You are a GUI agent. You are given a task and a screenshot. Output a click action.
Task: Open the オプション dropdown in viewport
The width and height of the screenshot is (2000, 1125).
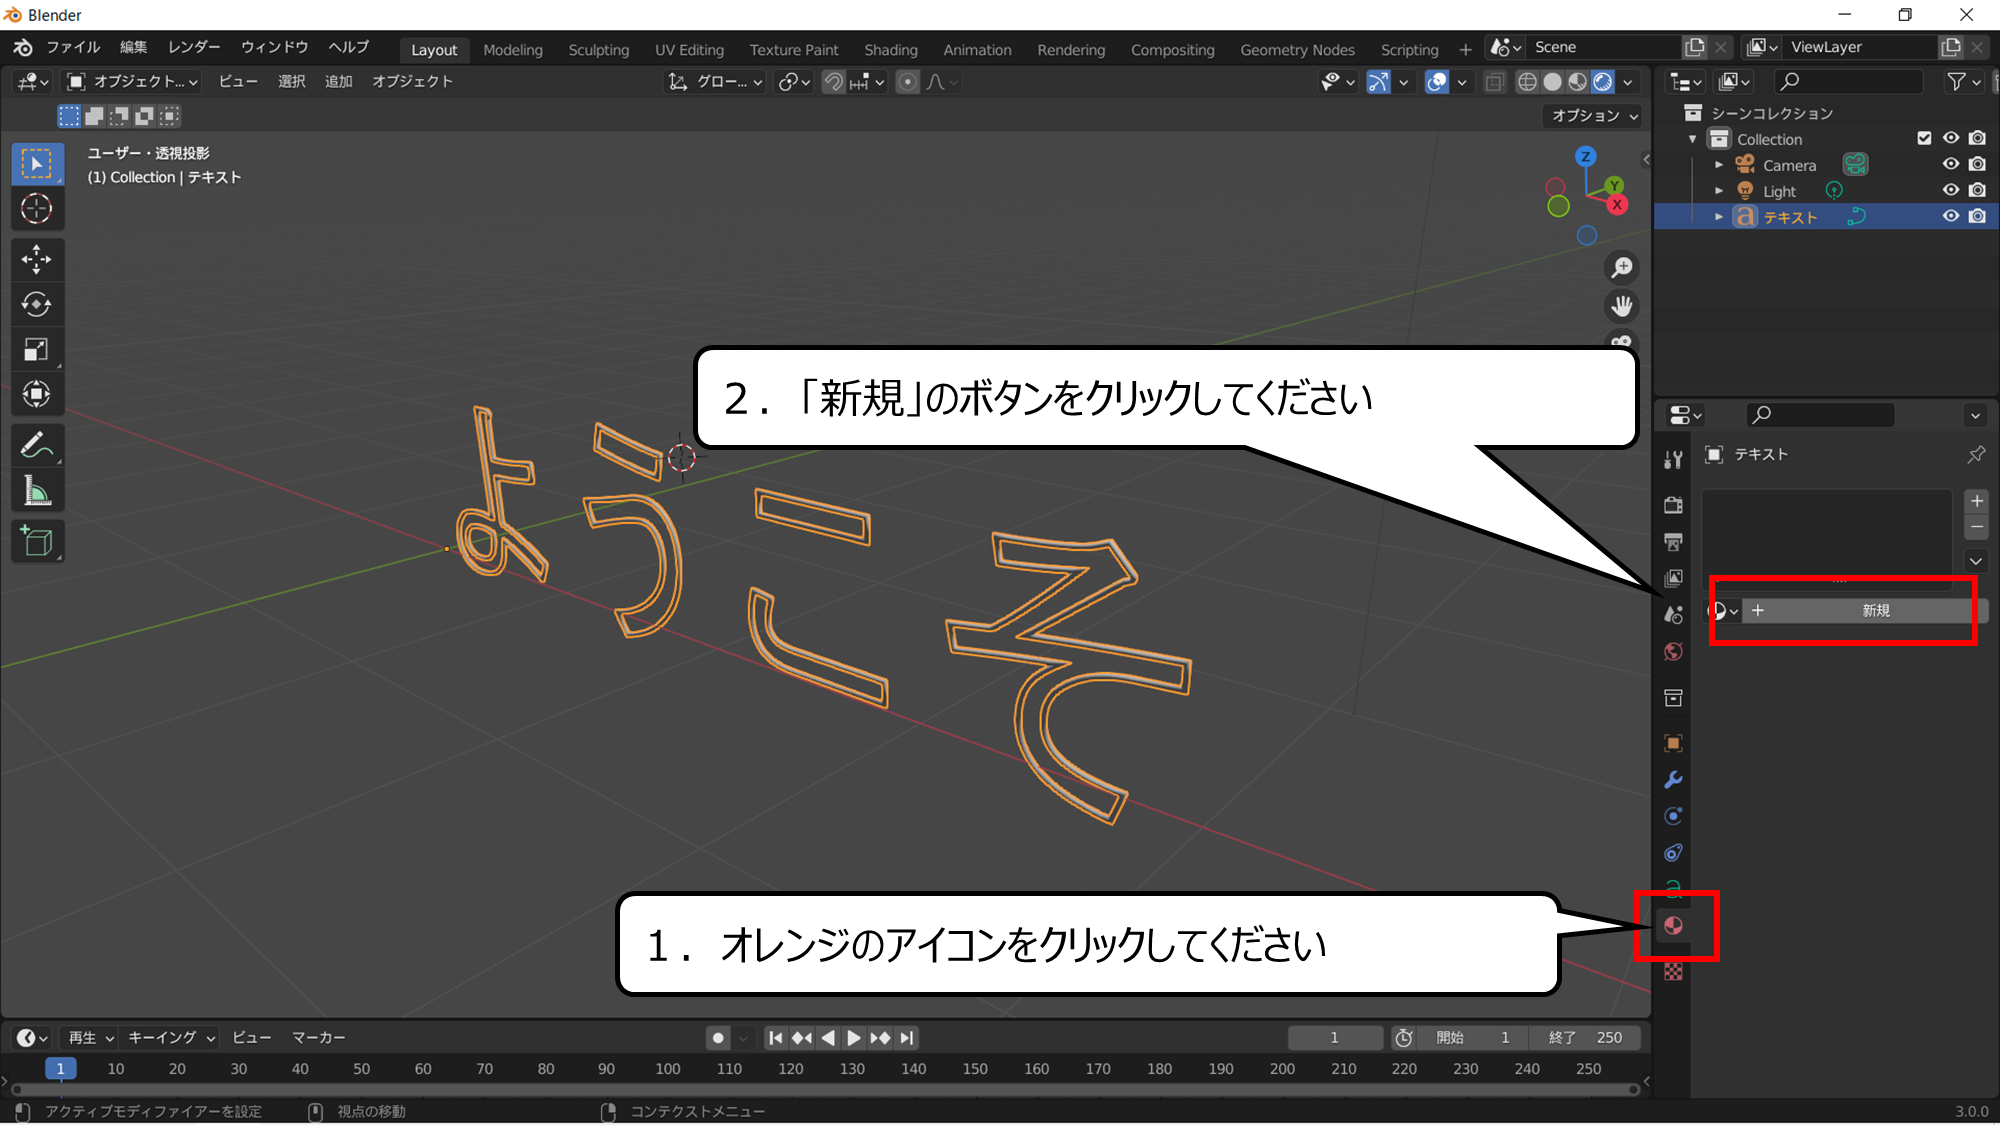click(1592, 116)
